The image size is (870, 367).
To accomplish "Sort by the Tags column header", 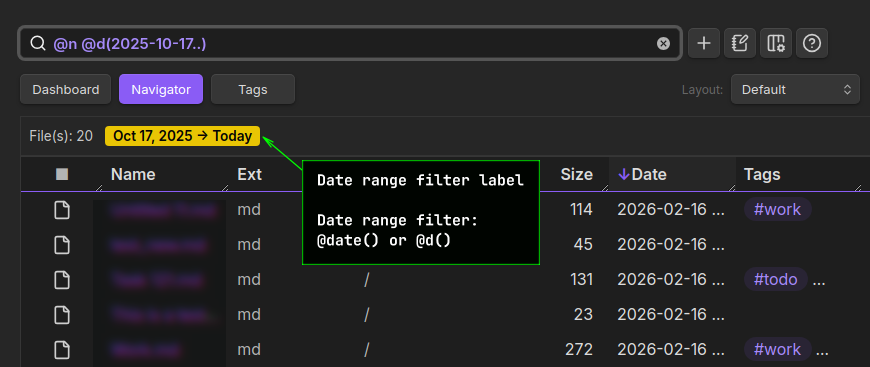I will coord(762,174).
